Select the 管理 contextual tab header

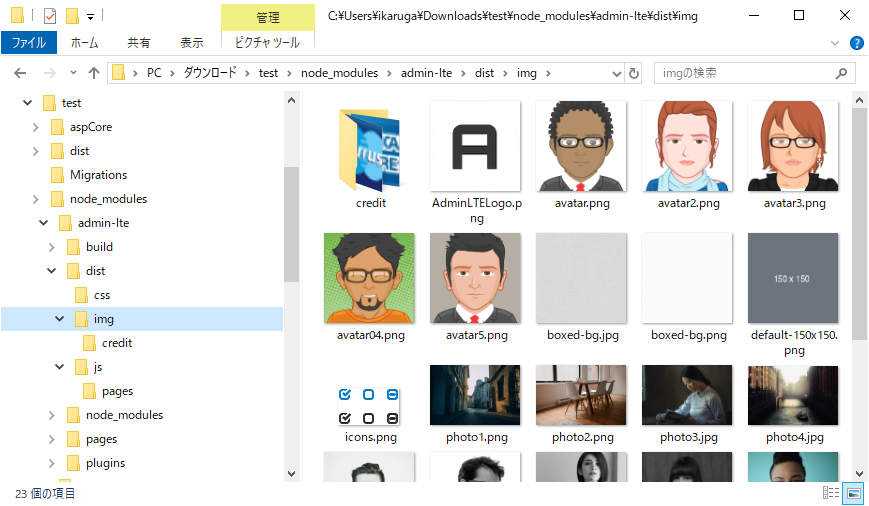coord(268,17)
